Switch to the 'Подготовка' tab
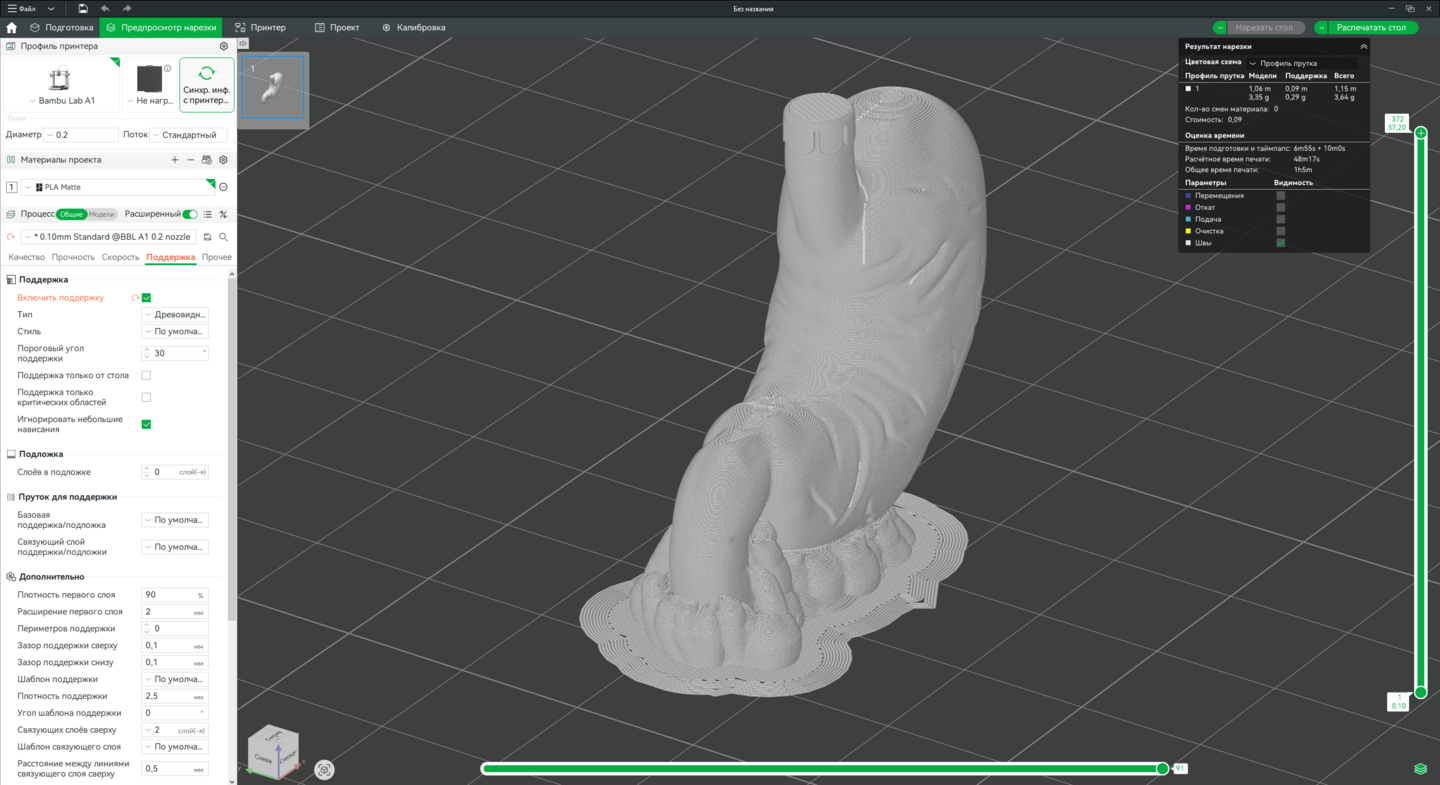This screenshot has width=1440, height=785. tap(62, 28)
